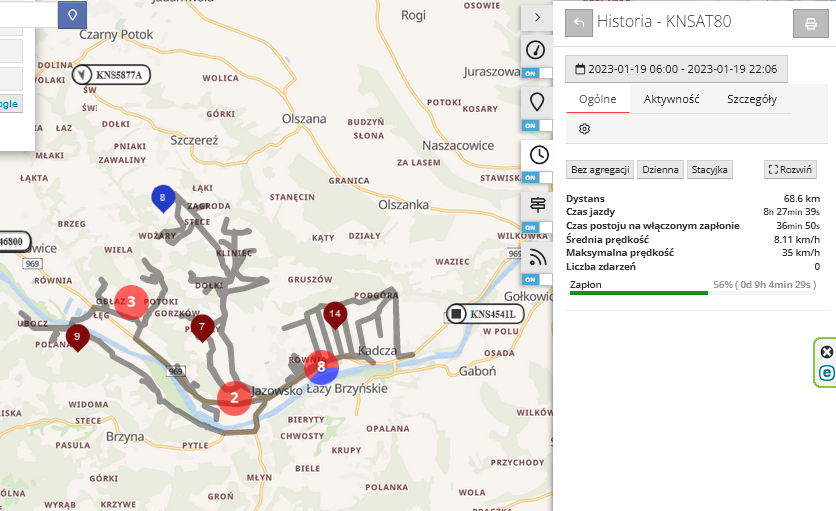Viewport: 836px width, 511px height.
Task: Select the clock history layer icon
Action: (x=537, y=154)
